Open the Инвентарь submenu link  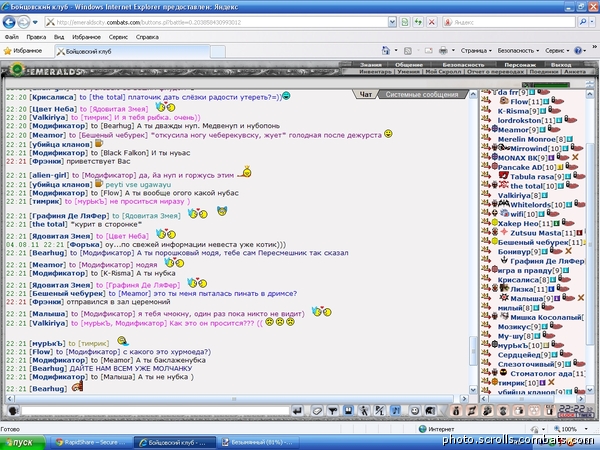point(375,72)
